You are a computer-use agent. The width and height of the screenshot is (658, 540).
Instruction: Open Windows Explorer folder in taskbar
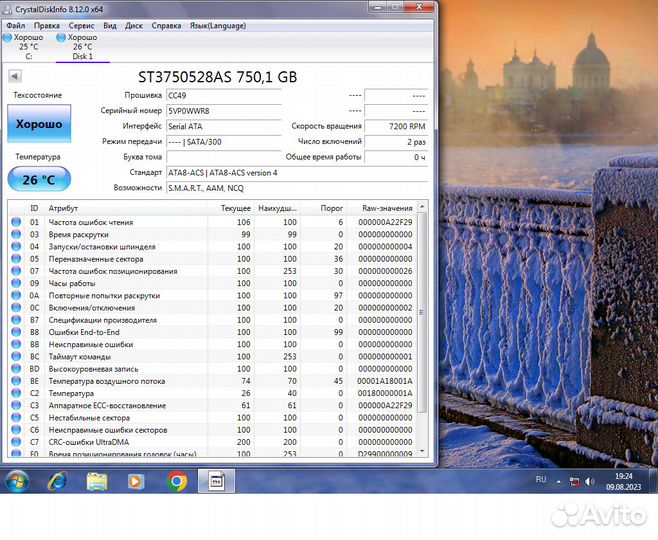(97, 481)
